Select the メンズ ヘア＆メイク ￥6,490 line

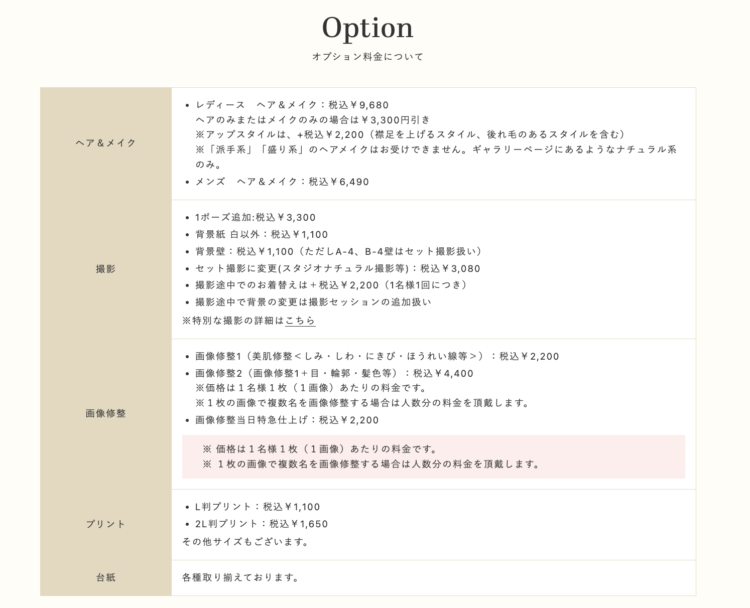(282, 182)
